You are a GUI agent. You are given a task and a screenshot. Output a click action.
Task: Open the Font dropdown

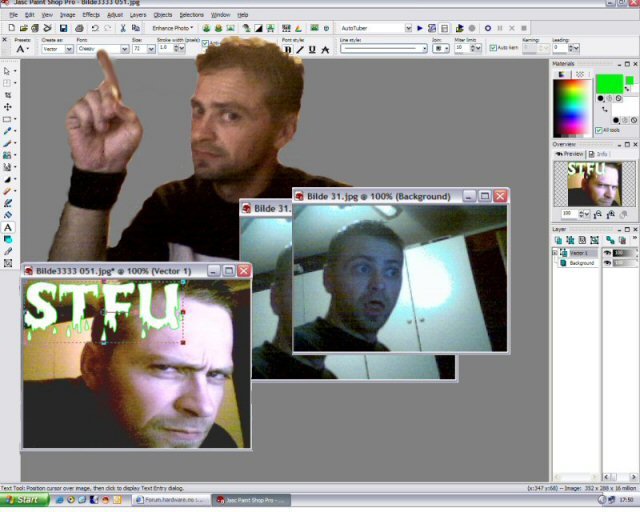(124, 49)
